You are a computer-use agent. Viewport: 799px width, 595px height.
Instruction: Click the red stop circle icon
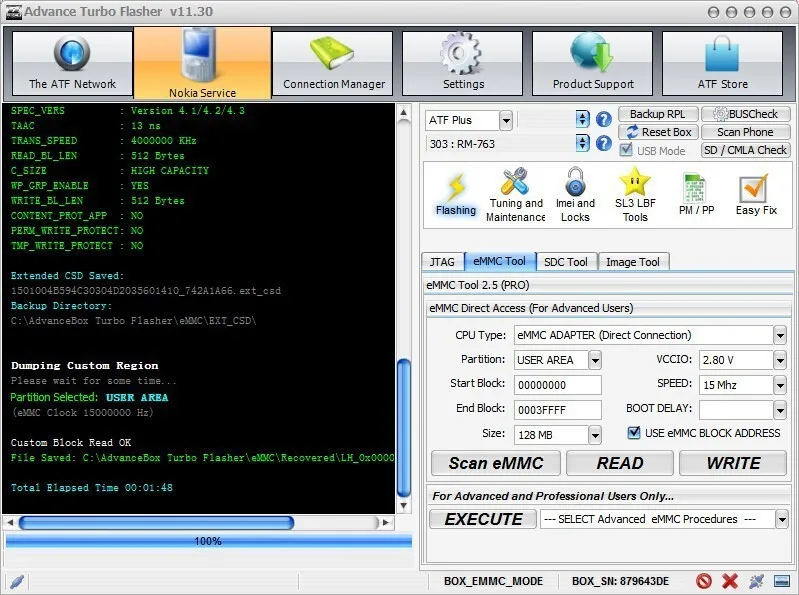click(704, 581)
